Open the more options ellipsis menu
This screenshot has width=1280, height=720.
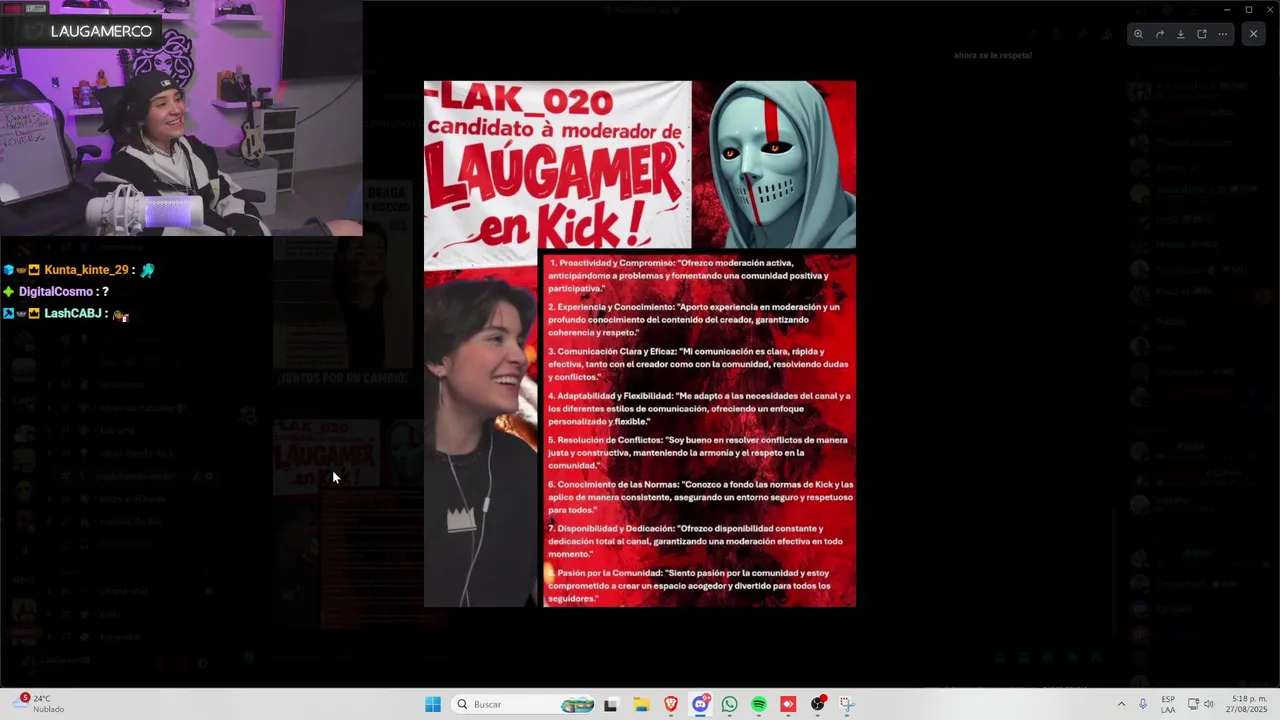tap(1222, 34)
